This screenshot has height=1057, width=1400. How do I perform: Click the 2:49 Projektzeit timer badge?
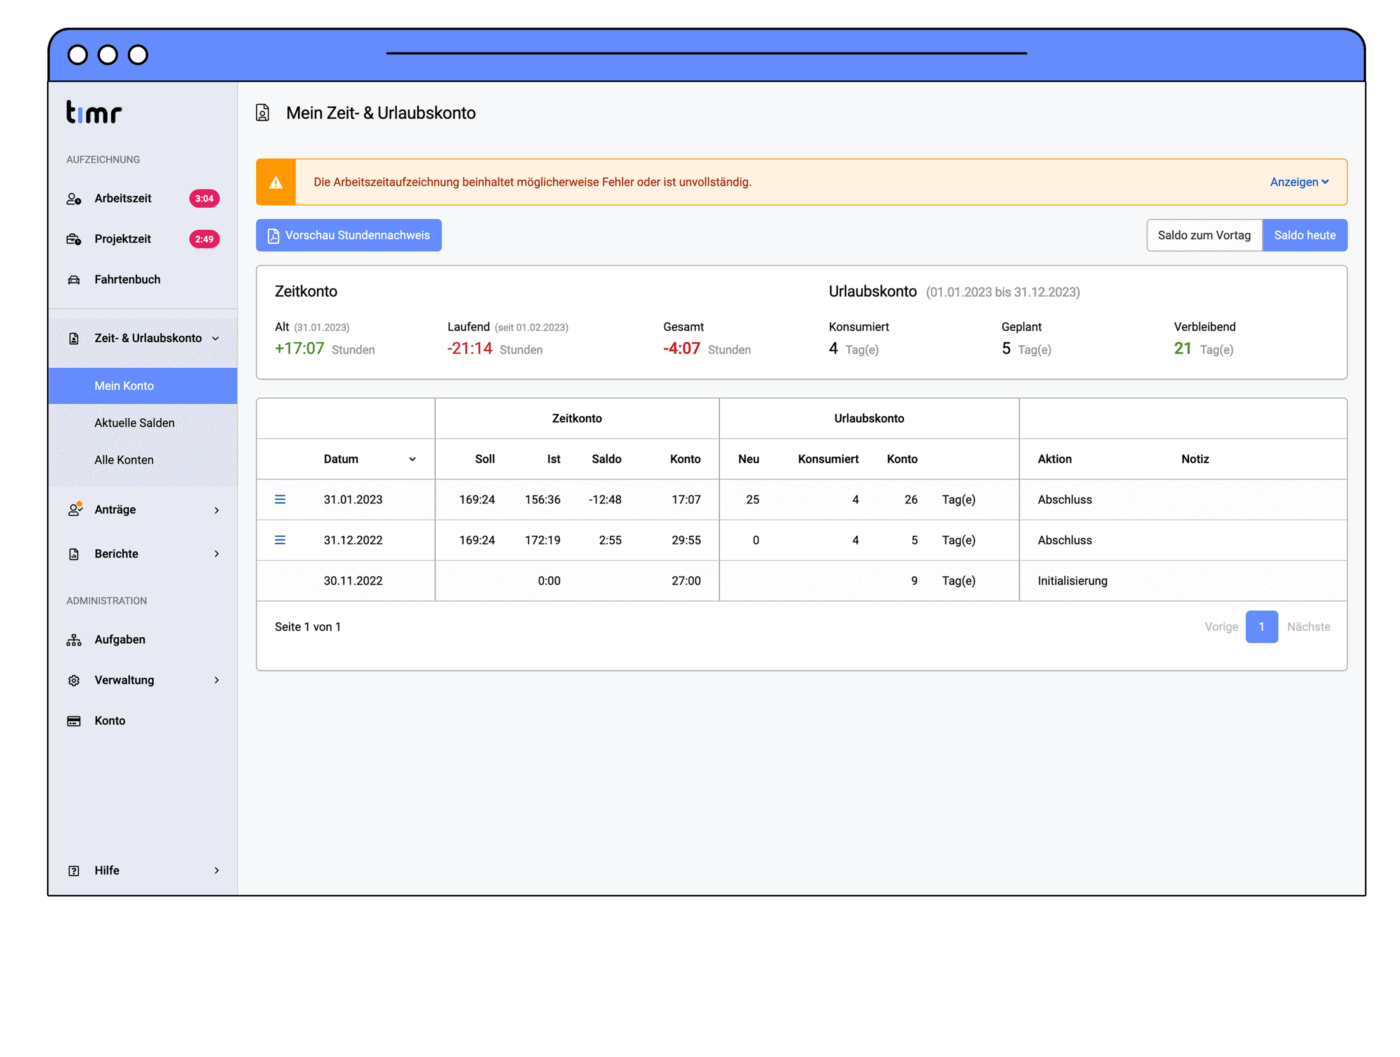click(204, 239)
